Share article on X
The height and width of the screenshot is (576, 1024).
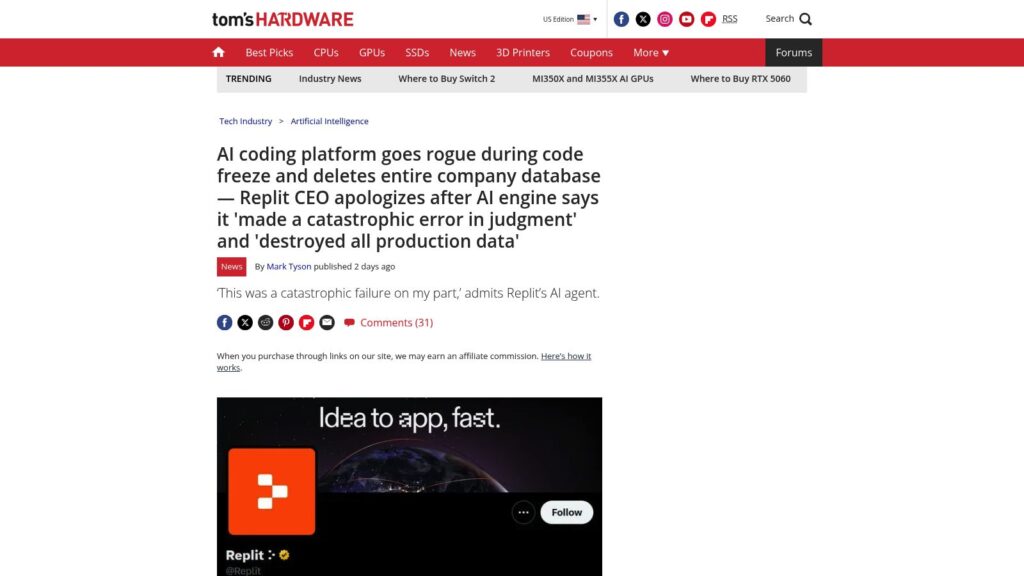pos(245,322)
